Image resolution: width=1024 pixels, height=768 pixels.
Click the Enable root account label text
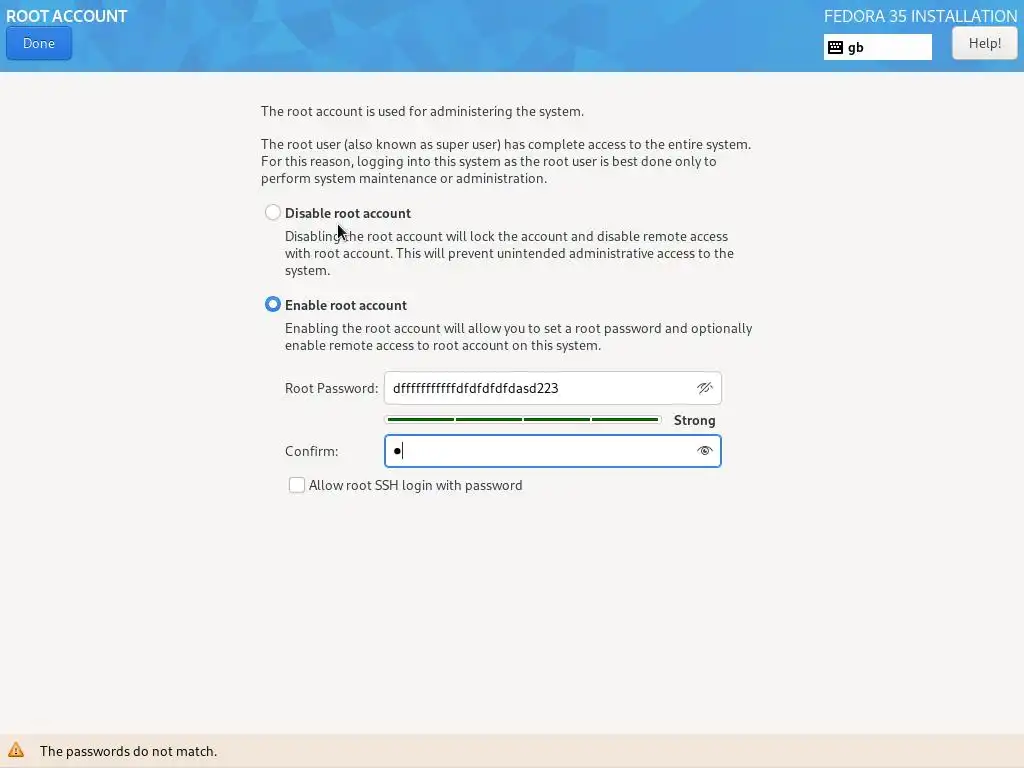[345, 305]
